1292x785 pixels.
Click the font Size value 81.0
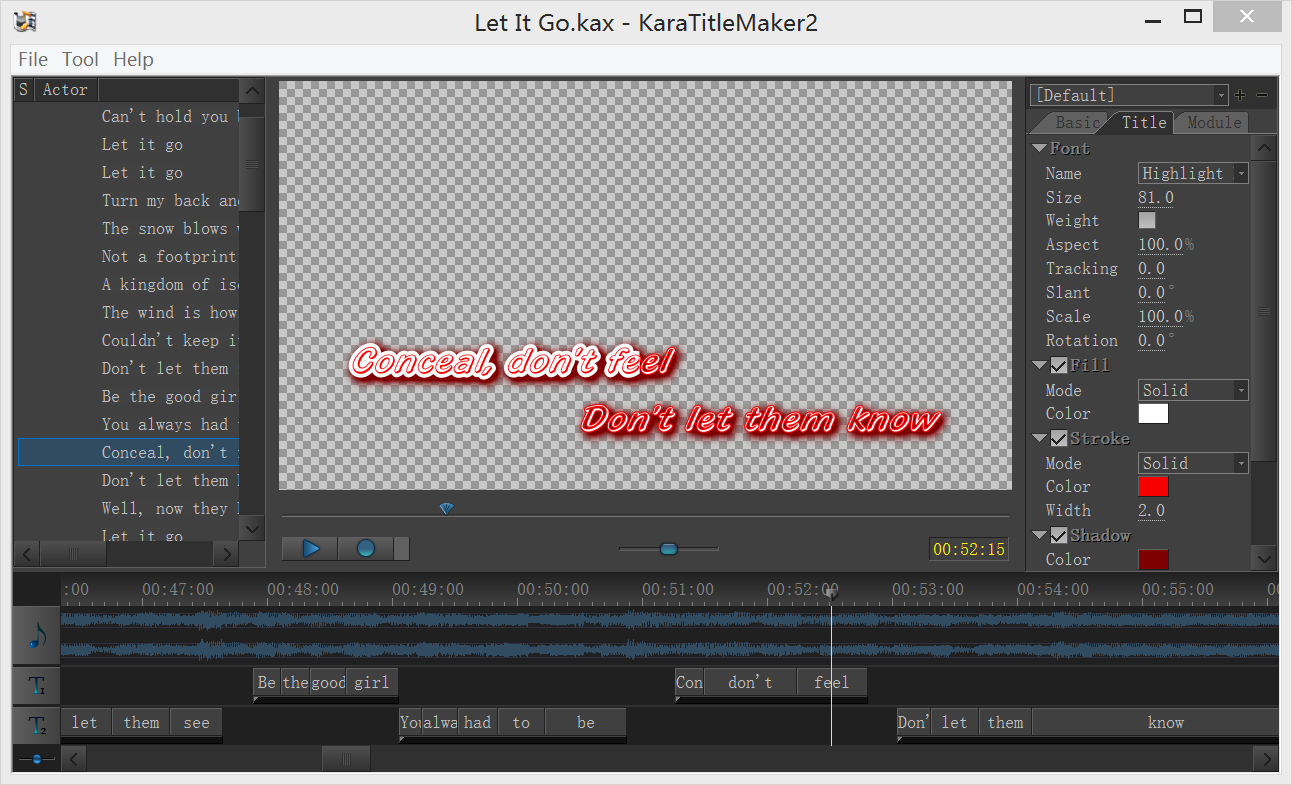click(x=1156, y=197)
